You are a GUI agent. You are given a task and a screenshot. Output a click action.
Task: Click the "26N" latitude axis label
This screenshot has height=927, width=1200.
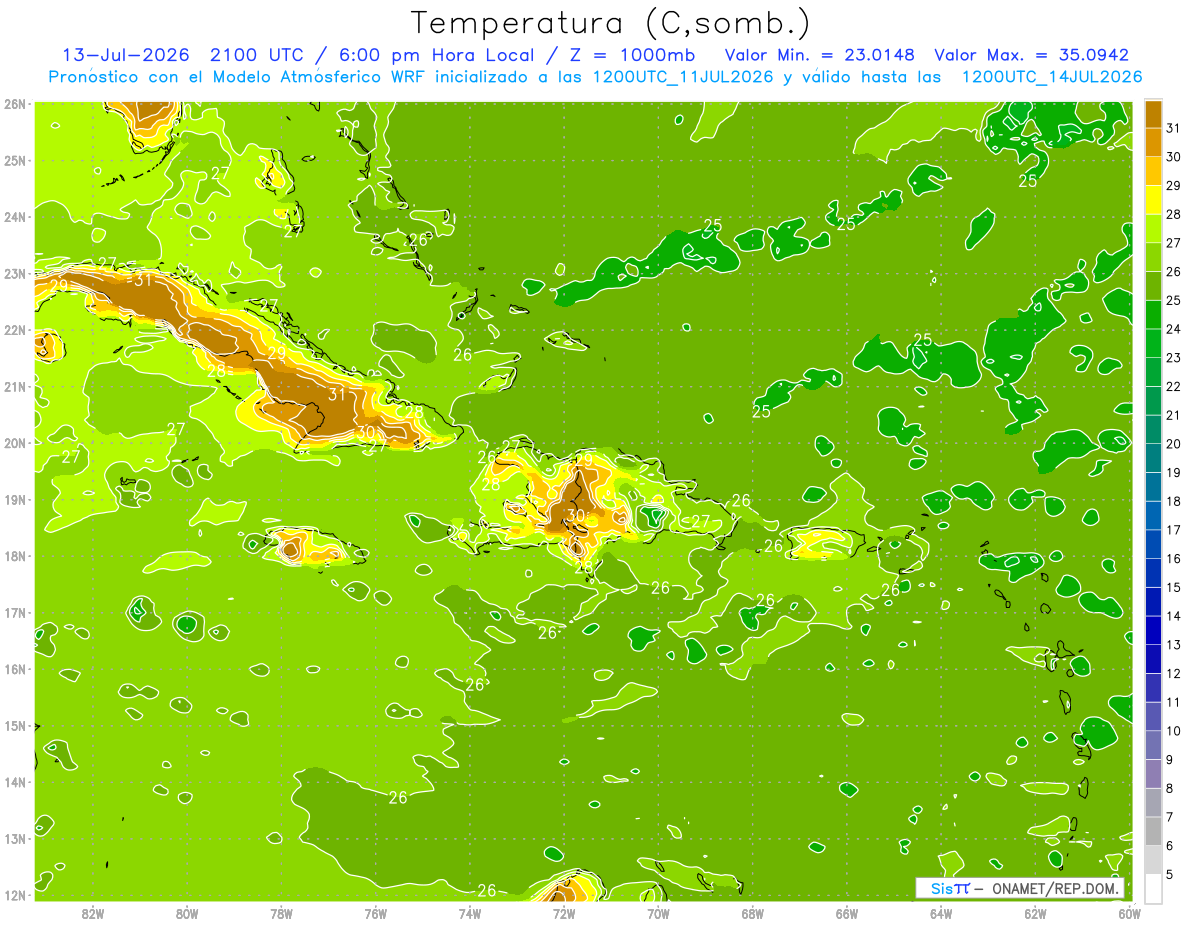coord(15,104)
